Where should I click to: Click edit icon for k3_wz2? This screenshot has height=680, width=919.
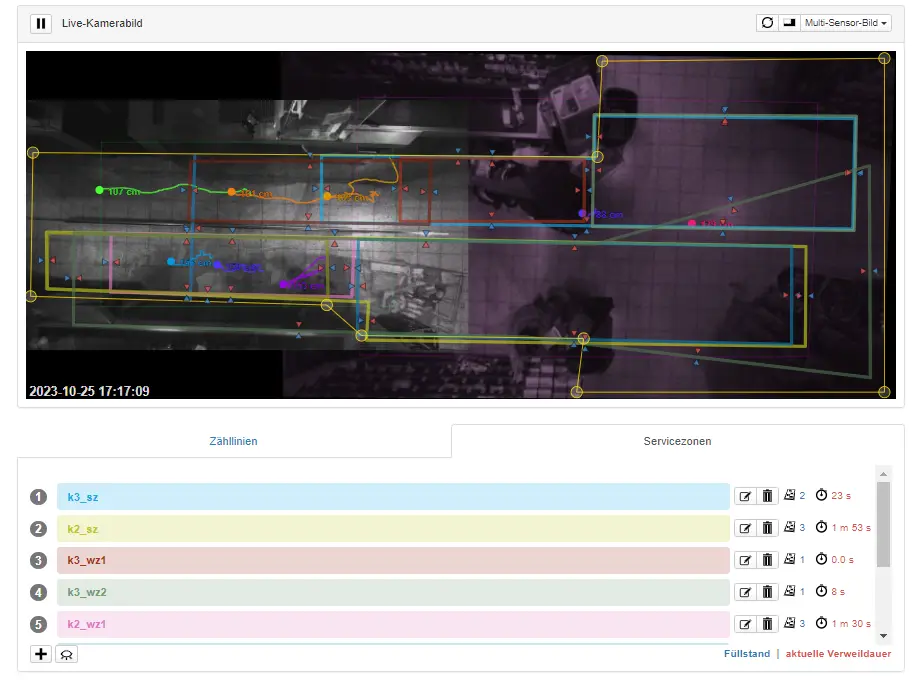(745, 592)
